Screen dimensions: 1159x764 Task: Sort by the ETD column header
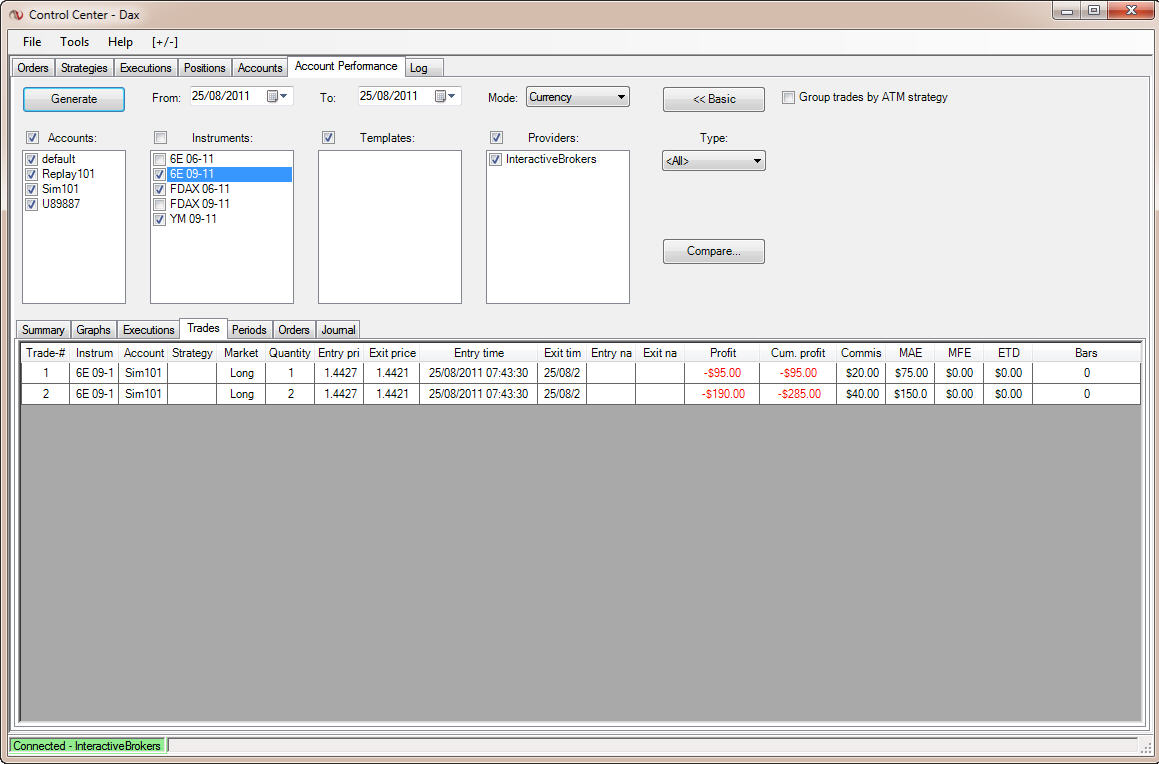pos(1008,353)
